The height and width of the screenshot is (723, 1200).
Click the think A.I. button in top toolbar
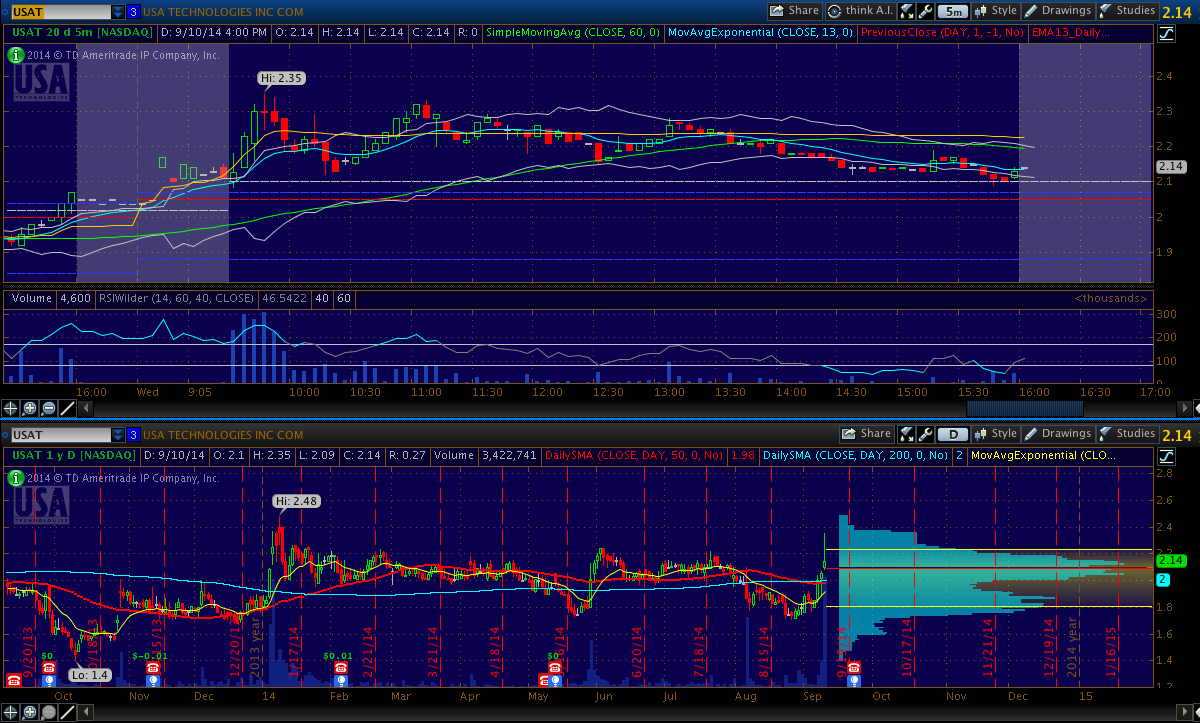[x=858, y=11]
